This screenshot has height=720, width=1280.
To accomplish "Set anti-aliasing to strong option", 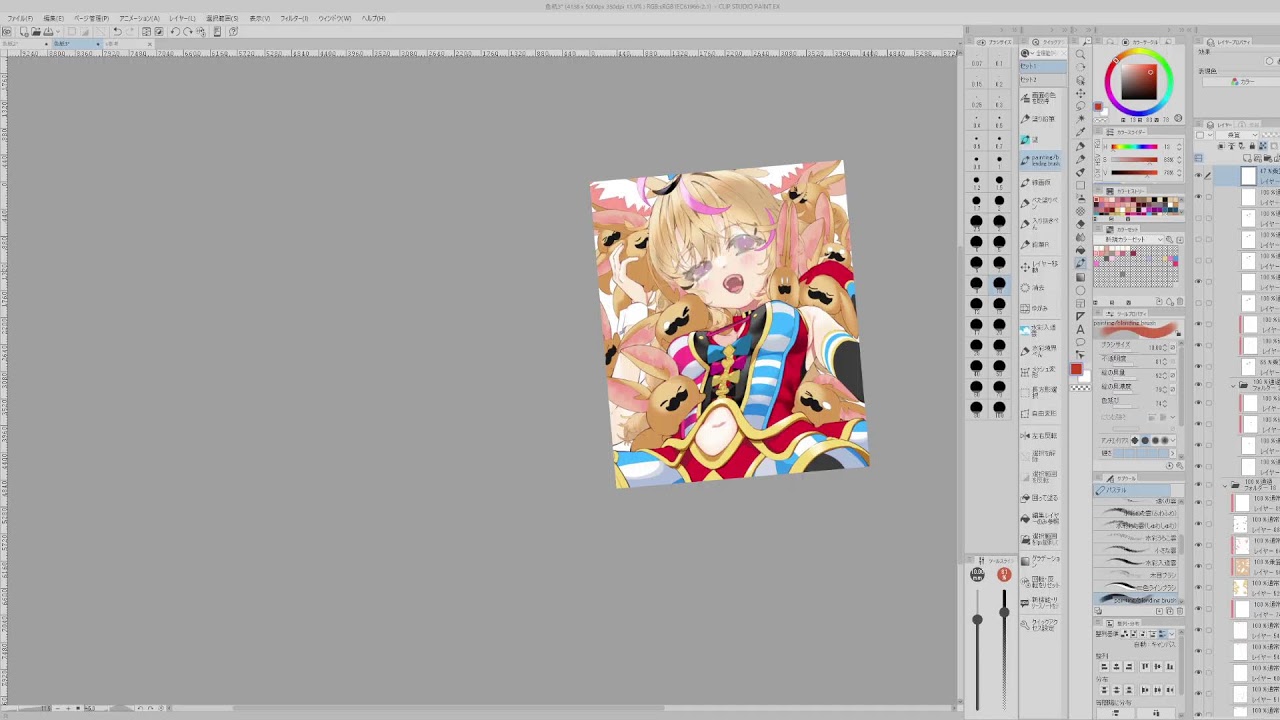I will click(1166, 440).
